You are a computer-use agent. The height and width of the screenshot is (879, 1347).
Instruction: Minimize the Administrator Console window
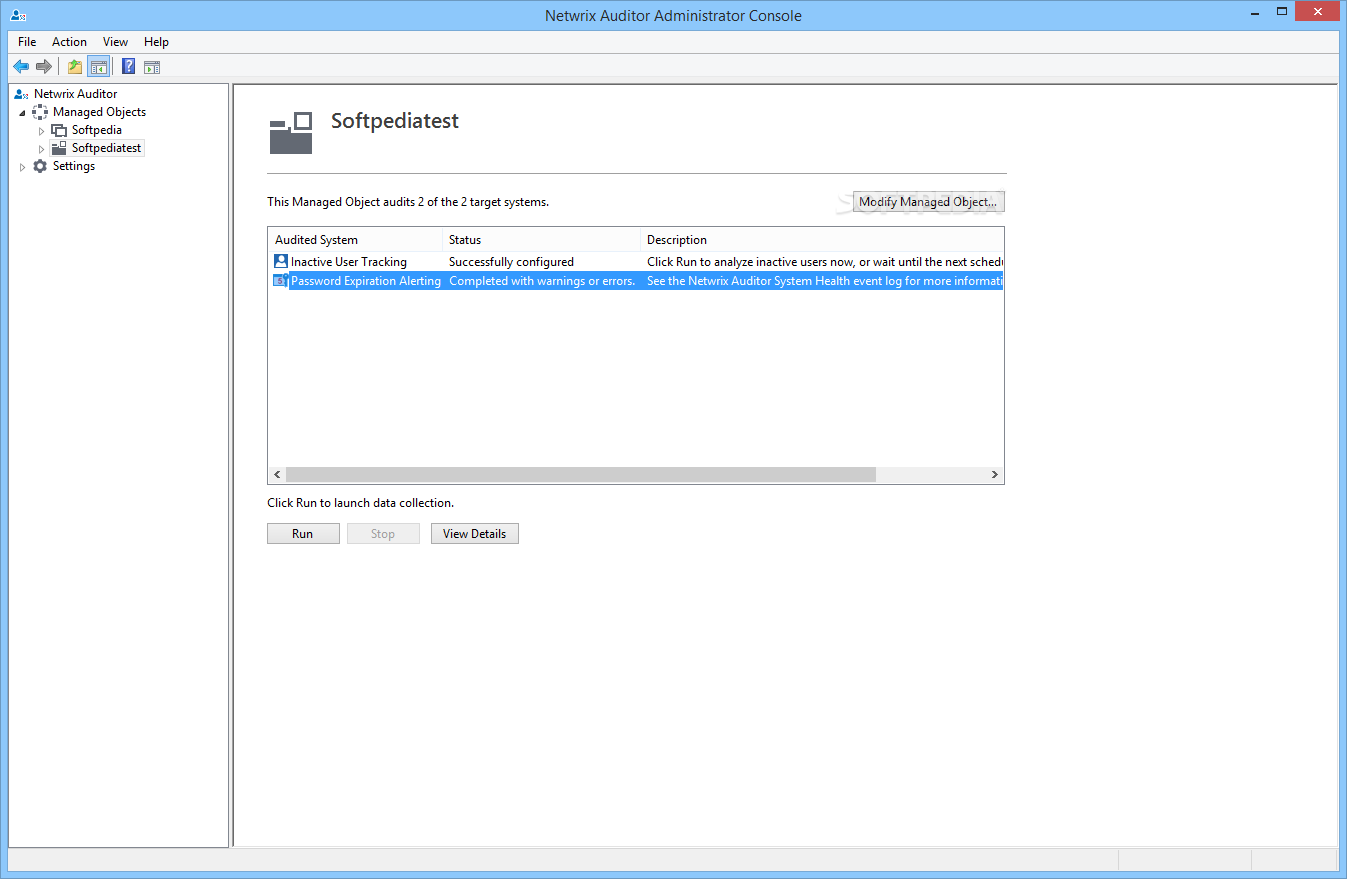(x=1254, y=12)
